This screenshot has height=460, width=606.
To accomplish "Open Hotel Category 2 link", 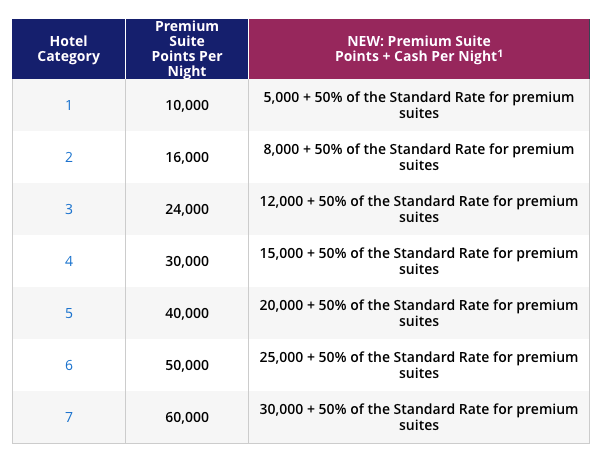I will [69, 157].
